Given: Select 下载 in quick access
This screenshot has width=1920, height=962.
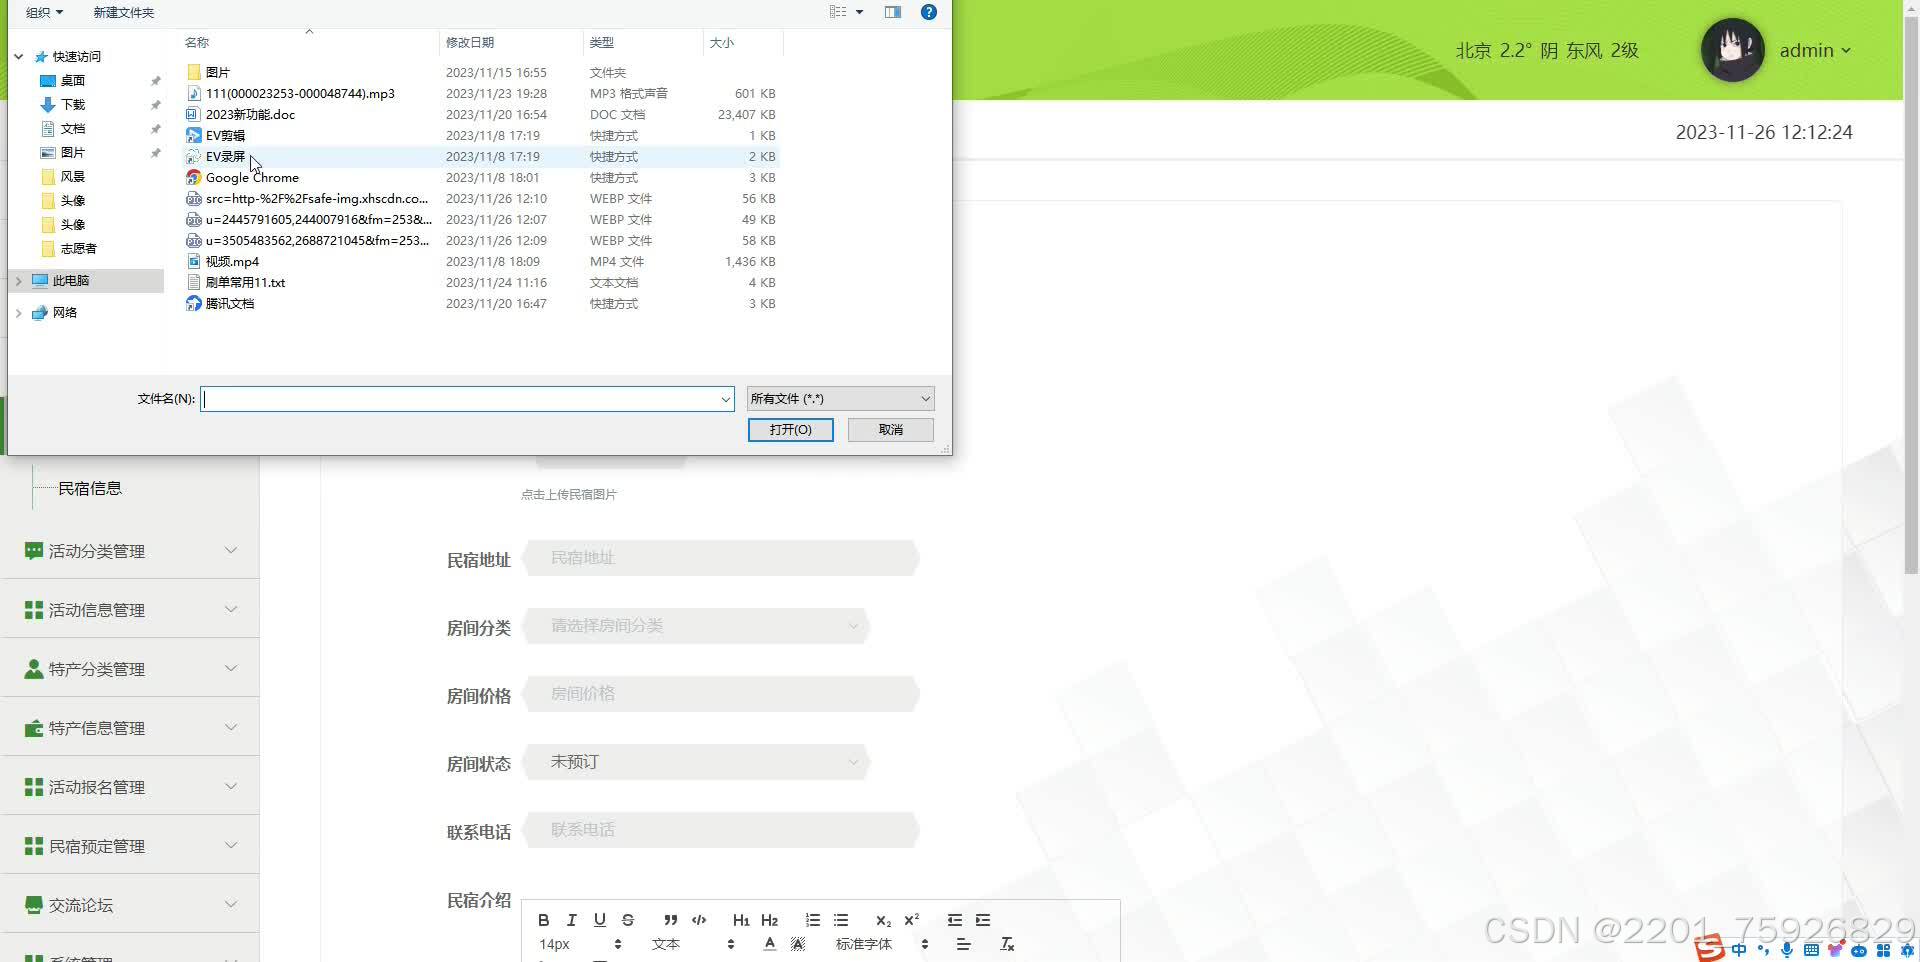Looking at the screenshot, I should pos(73,104).
